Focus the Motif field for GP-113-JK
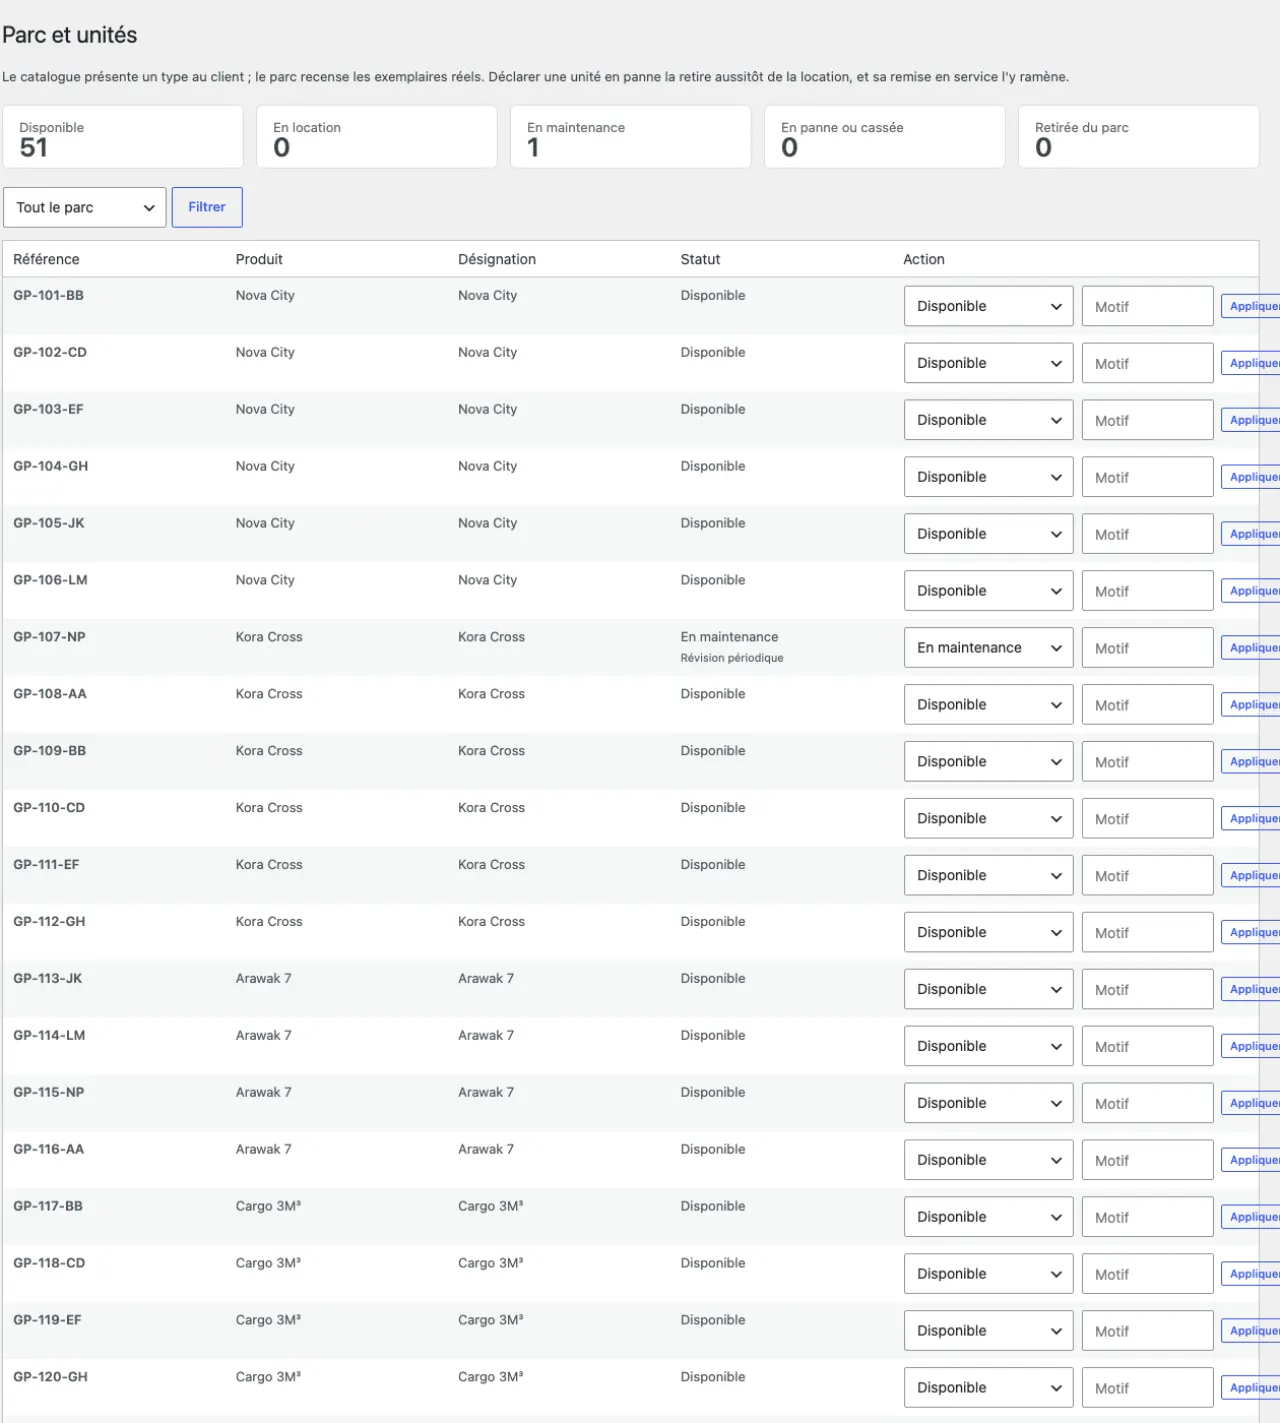The width and height of the screenshot is (1280, 1423). click(x=1148, y=989)
